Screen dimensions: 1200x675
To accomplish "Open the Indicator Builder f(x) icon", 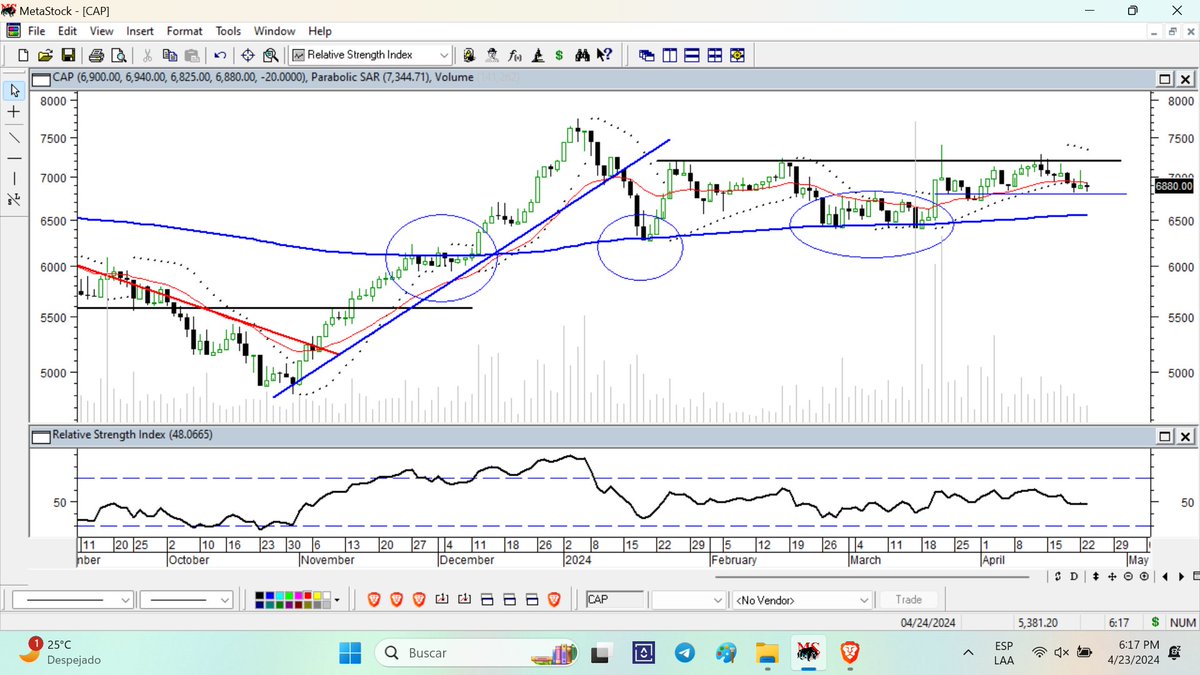I will (515, 55).
